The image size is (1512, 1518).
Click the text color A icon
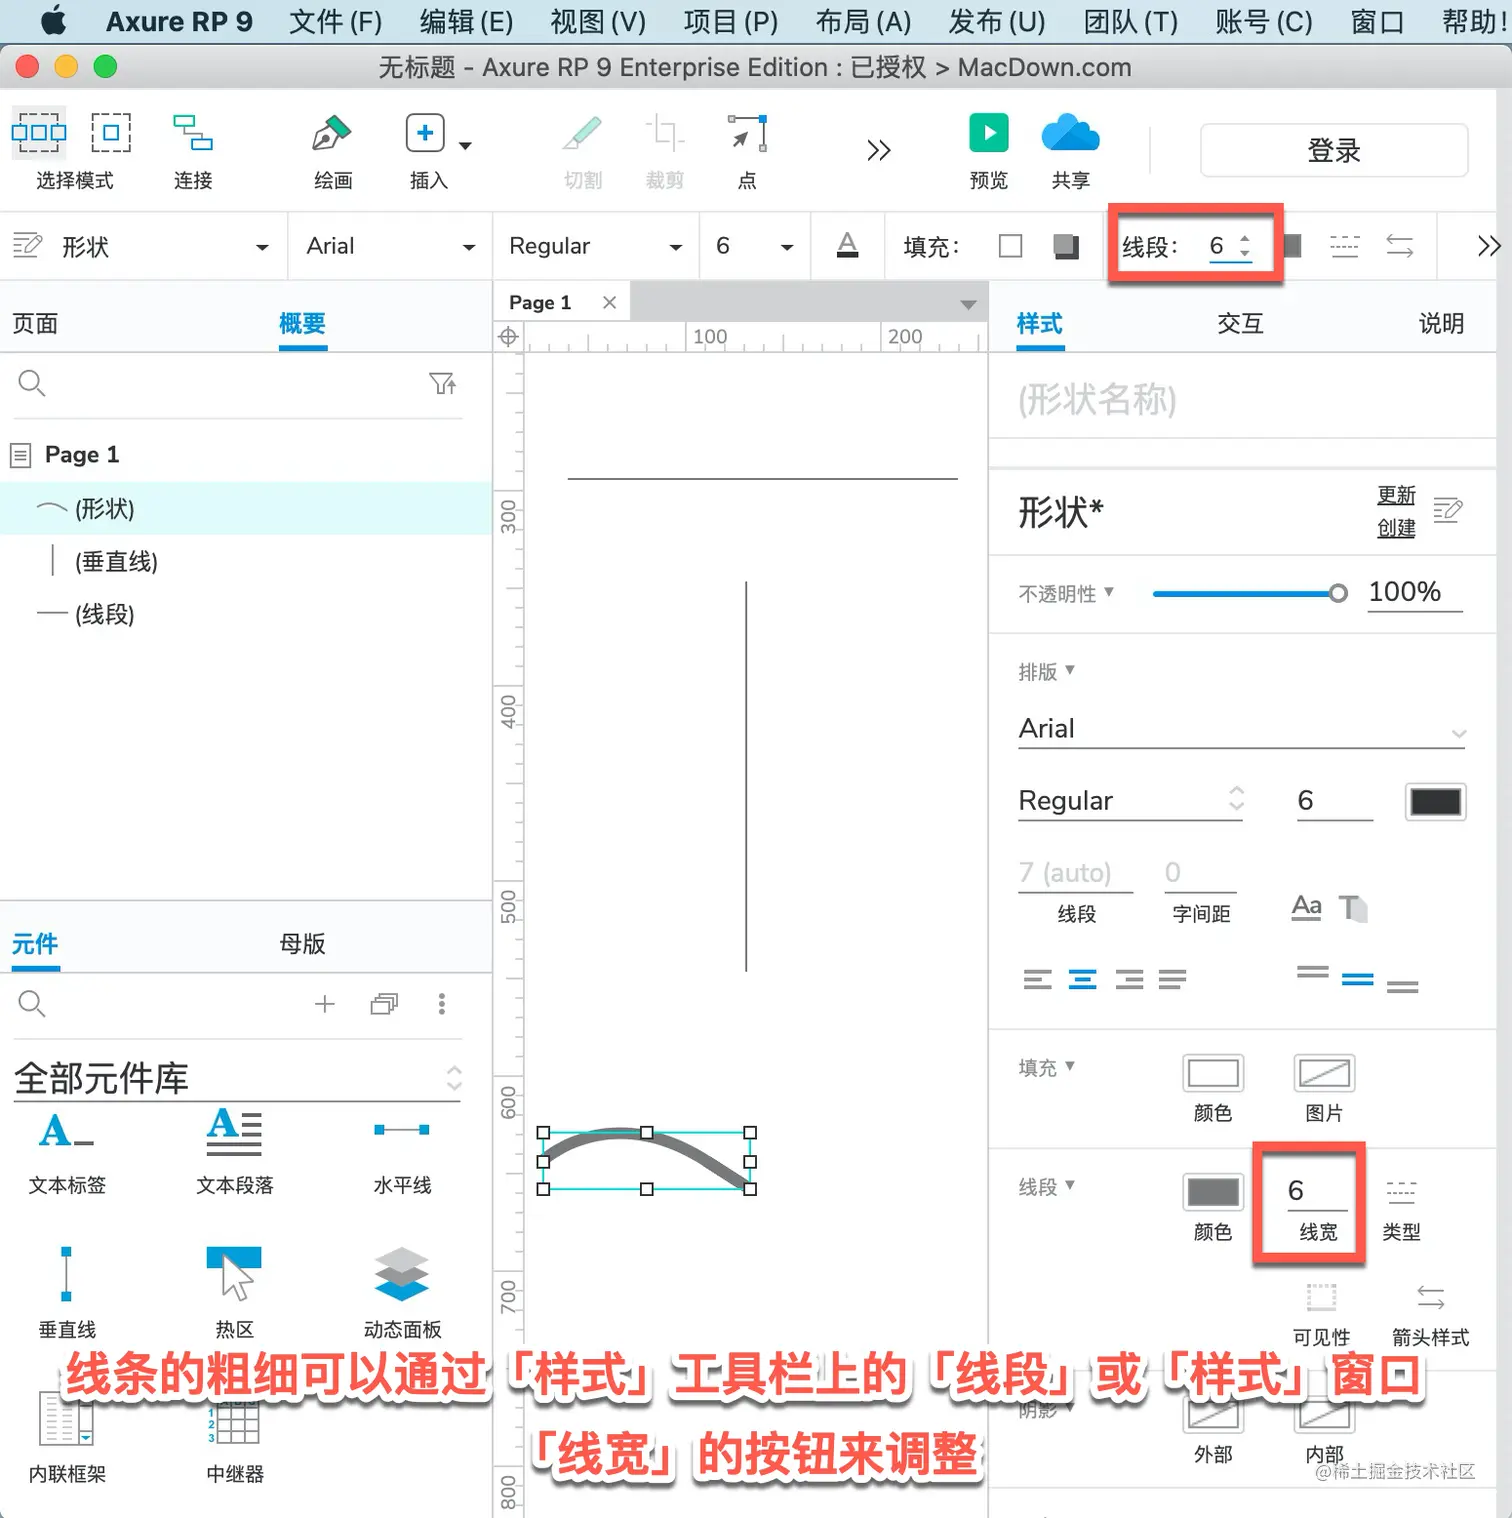click(x=847, y=245)
